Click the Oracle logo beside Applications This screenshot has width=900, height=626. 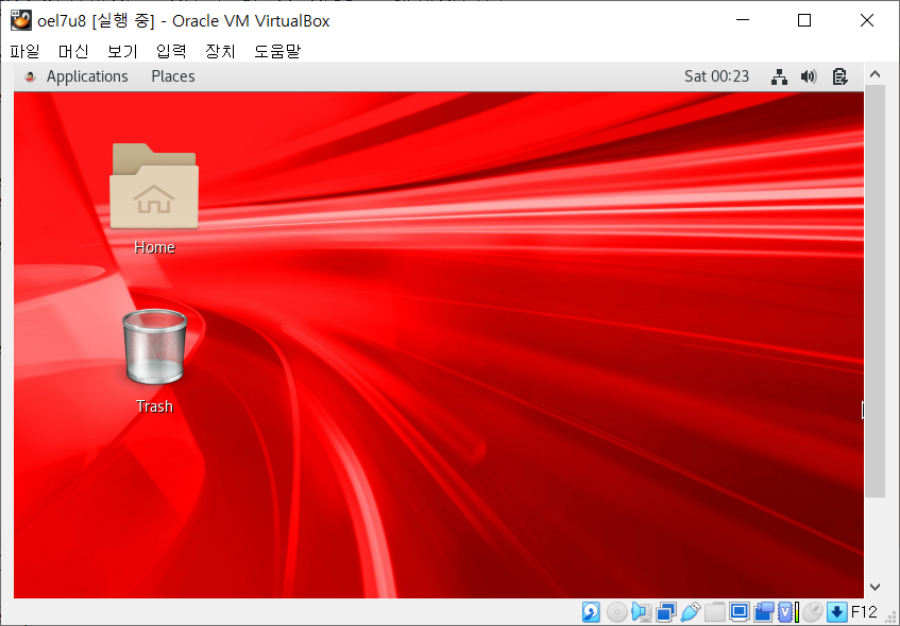[x=30, y=76]
